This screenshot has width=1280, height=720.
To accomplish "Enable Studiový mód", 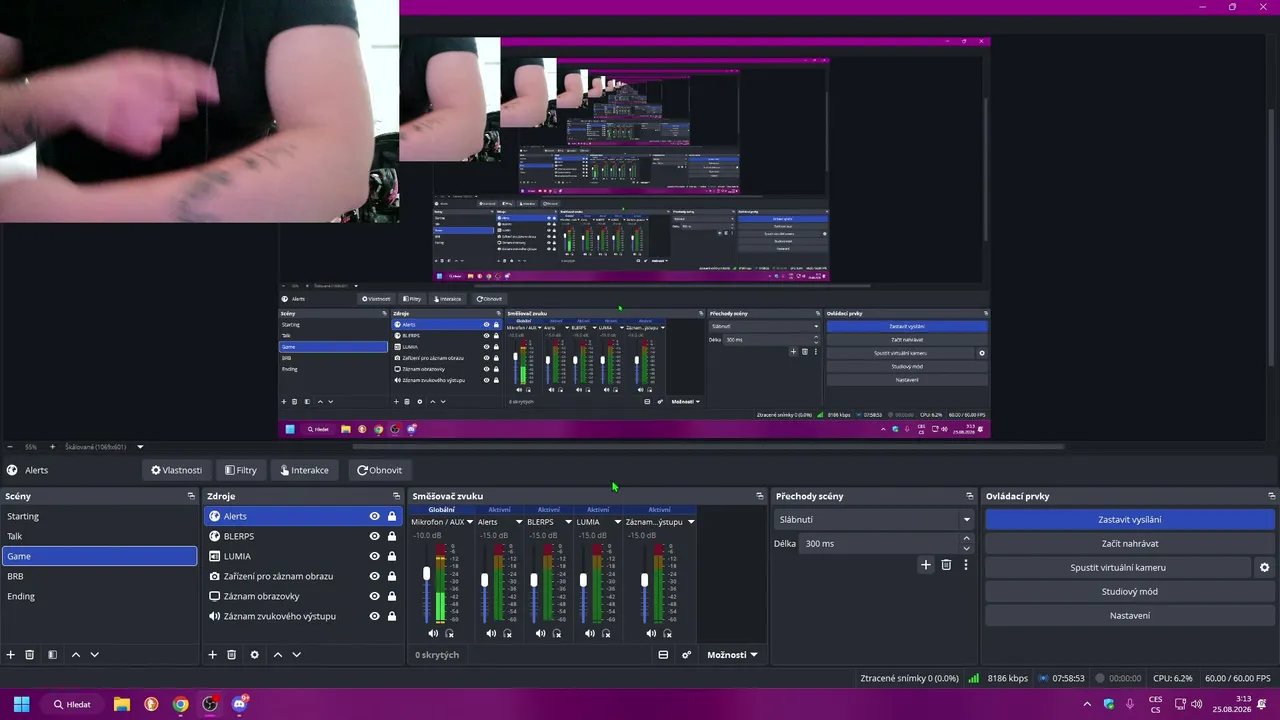I will (1130, 592).
